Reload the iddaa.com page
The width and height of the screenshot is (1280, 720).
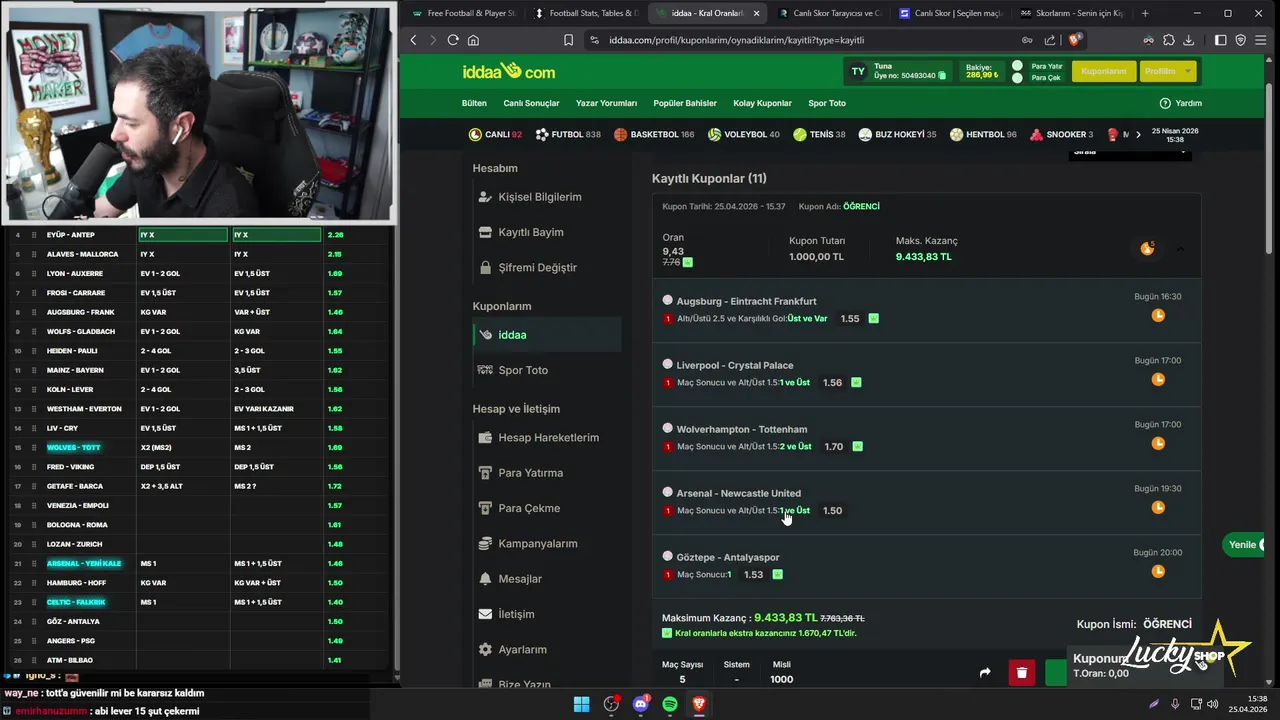tap(453, 40)
